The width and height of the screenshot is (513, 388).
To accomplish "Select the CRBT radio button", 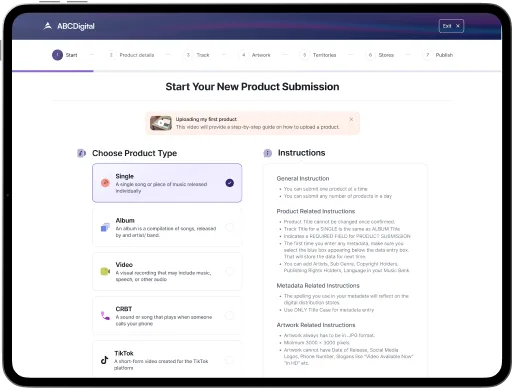I will click(230, 315).
